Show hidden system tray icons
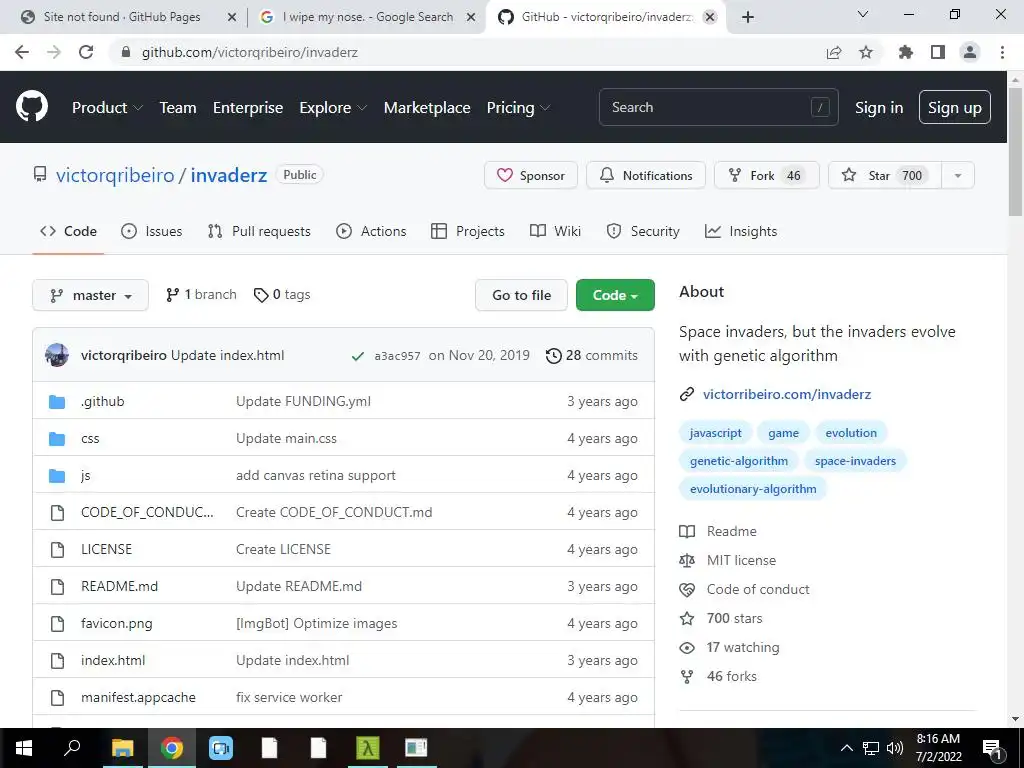 pyautogui.click(x=846, y=748)
